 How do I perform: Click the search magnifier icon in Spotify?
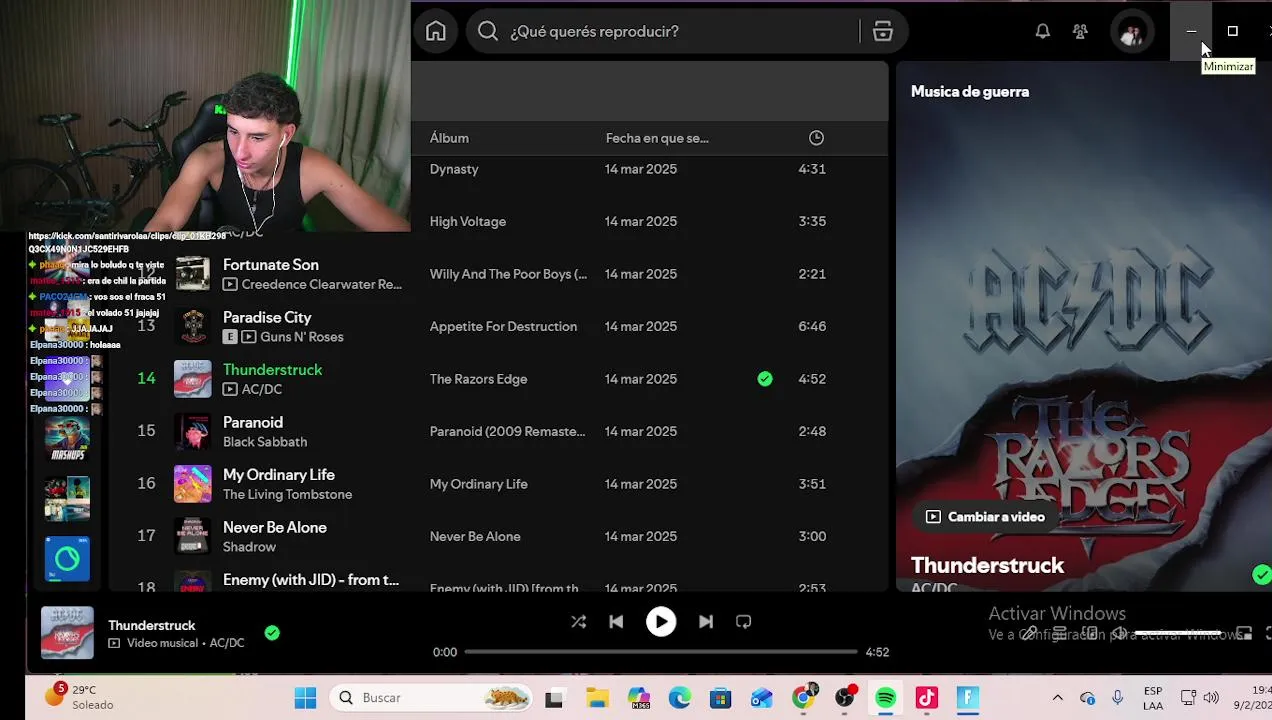(x=487, y=32)
